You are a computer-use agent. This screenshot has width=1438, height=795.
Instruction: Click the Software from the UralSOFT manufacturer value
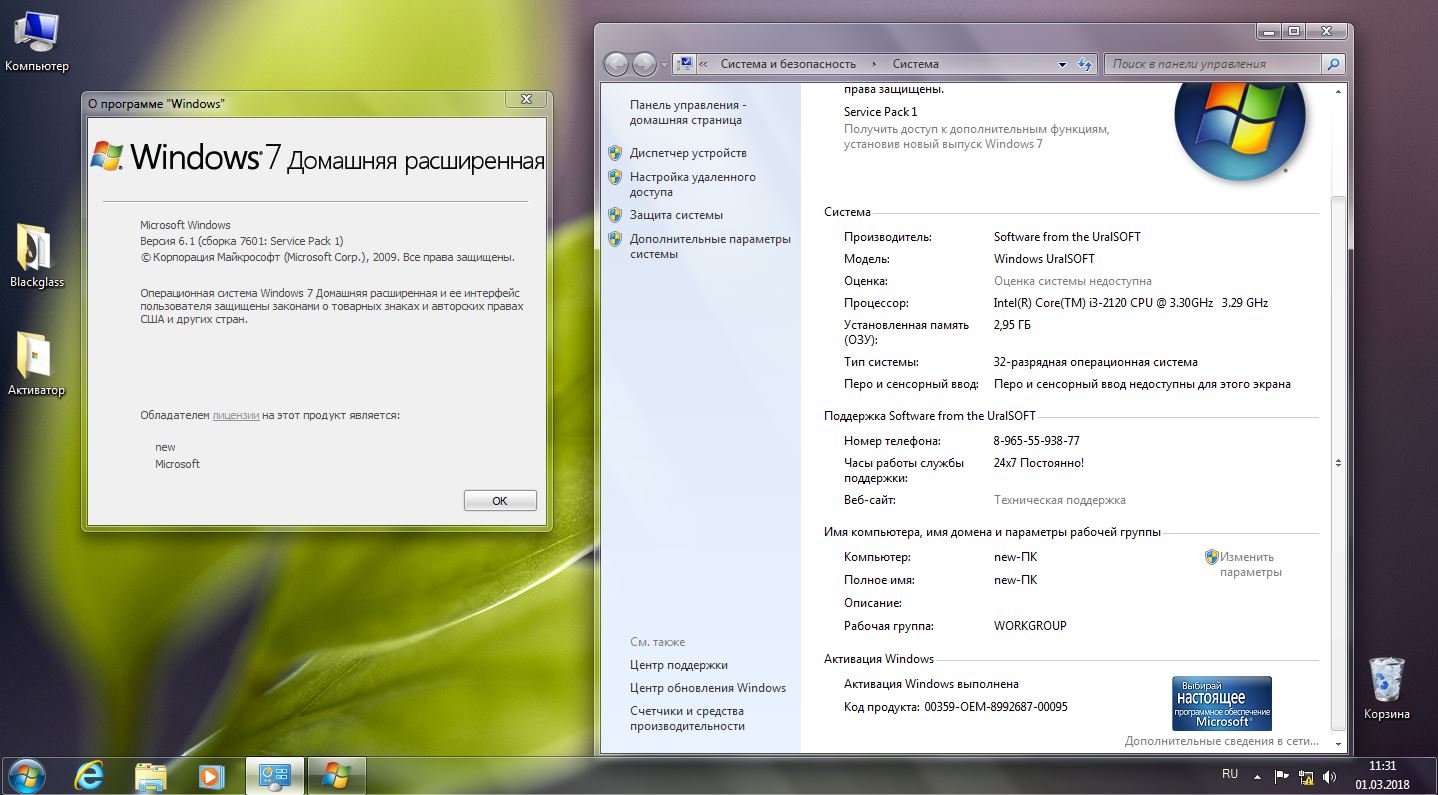(x=1067, y=237)
